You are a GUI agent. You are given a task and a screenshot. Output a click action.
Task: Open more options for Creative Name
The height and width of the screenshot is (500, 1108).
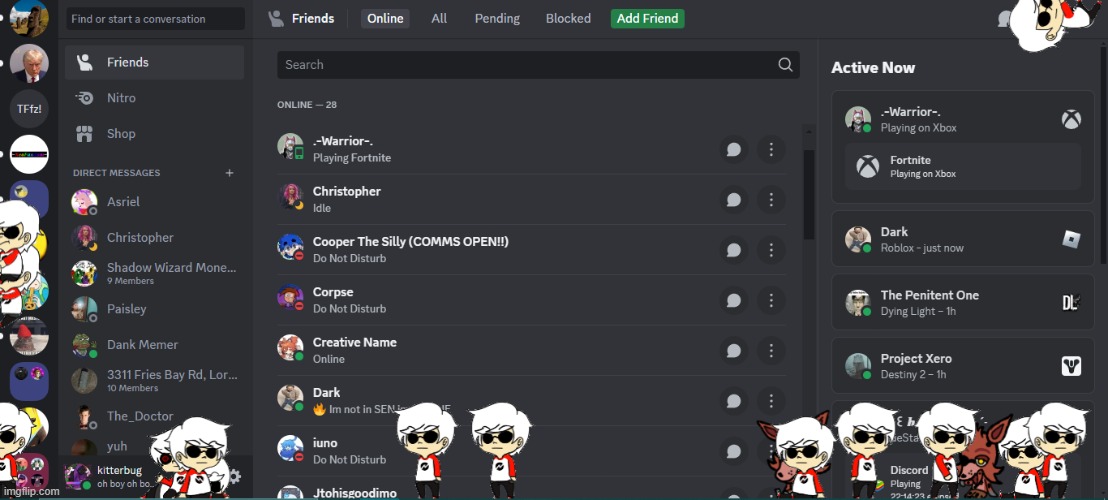point(771,350)
